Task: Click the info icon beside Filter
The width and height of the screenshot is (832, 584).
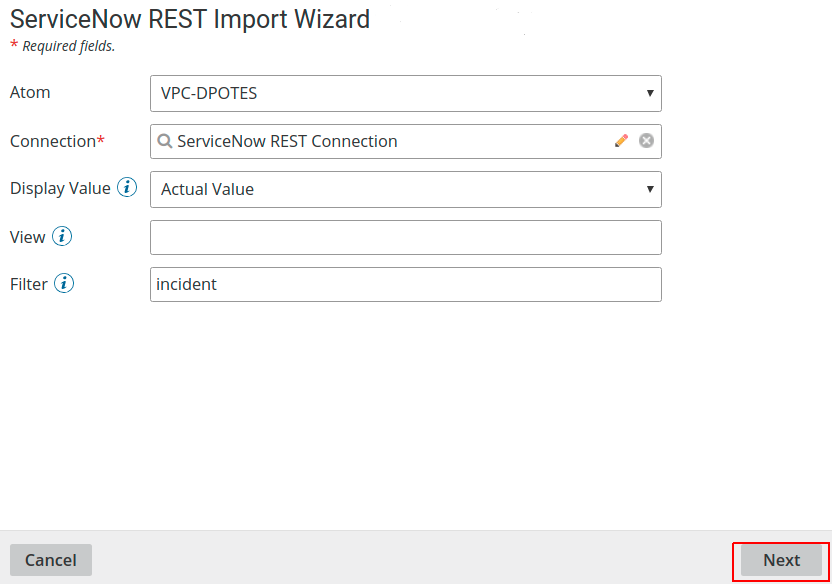Action: (x=64, y=283)
